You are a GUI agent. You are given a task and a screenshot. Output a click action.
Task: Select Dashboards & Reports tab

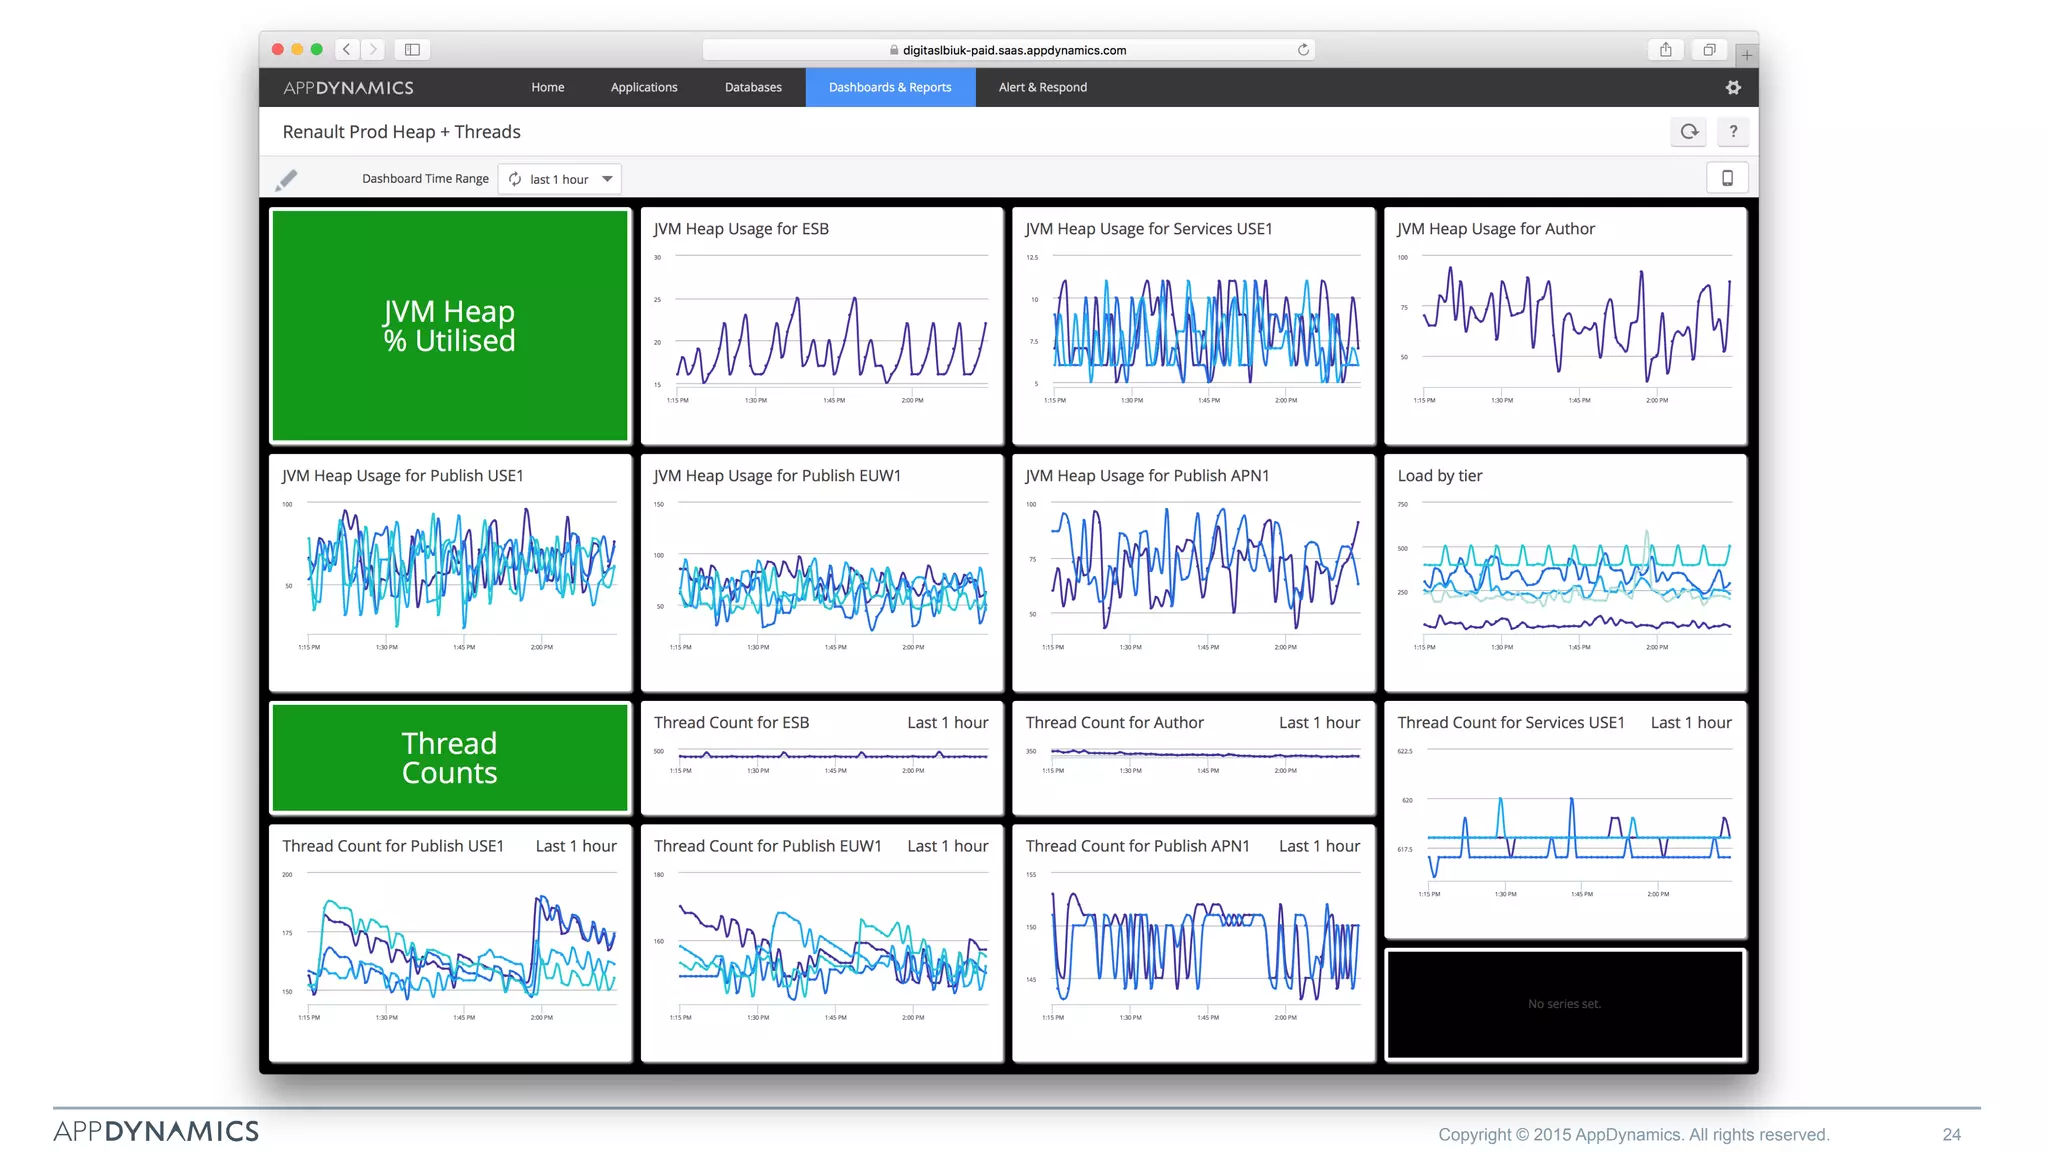890,87
